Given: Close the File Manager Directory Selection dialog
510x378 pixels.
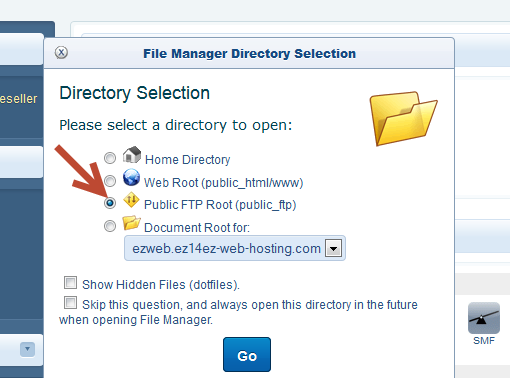Looking at the screenshot, I should point(61,52).
